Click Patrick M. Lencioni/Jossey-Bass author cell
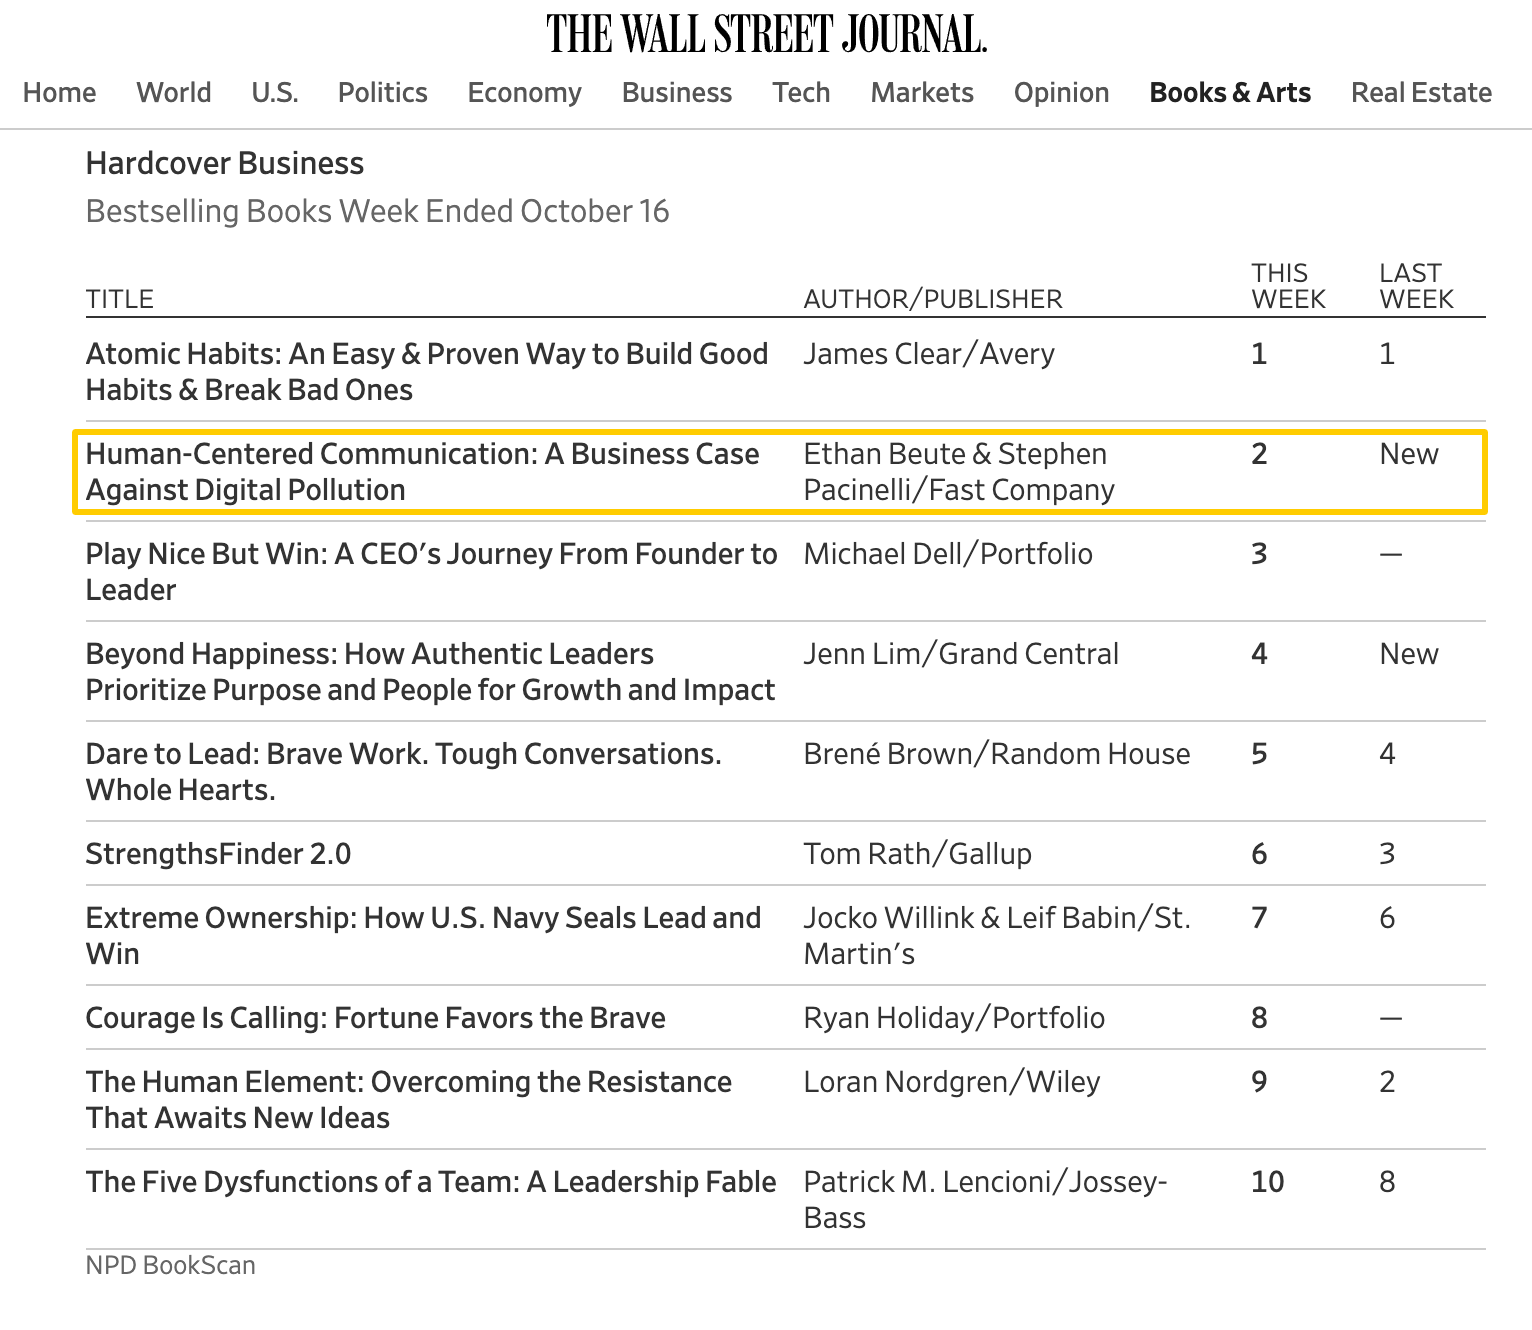1532x1330 pixels. pos(986,1200)
